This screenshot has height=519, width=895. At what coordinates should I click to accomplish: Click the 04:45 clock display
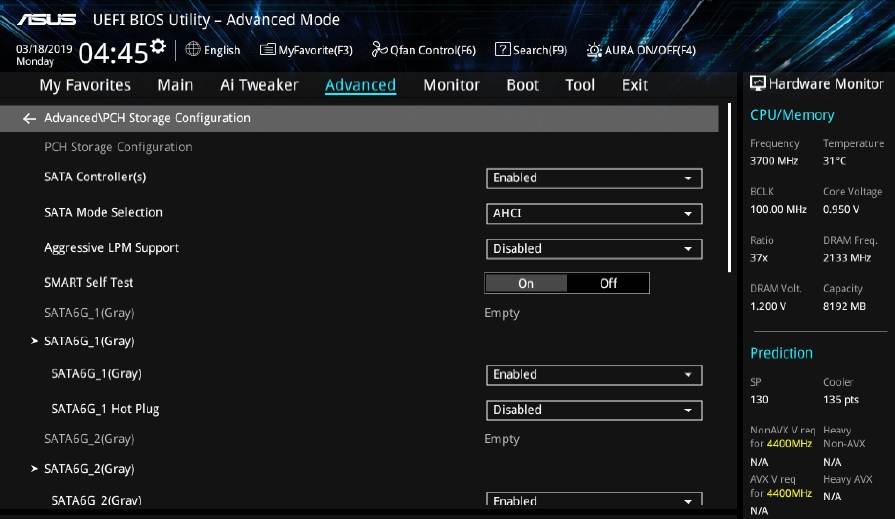coord(114,53)
